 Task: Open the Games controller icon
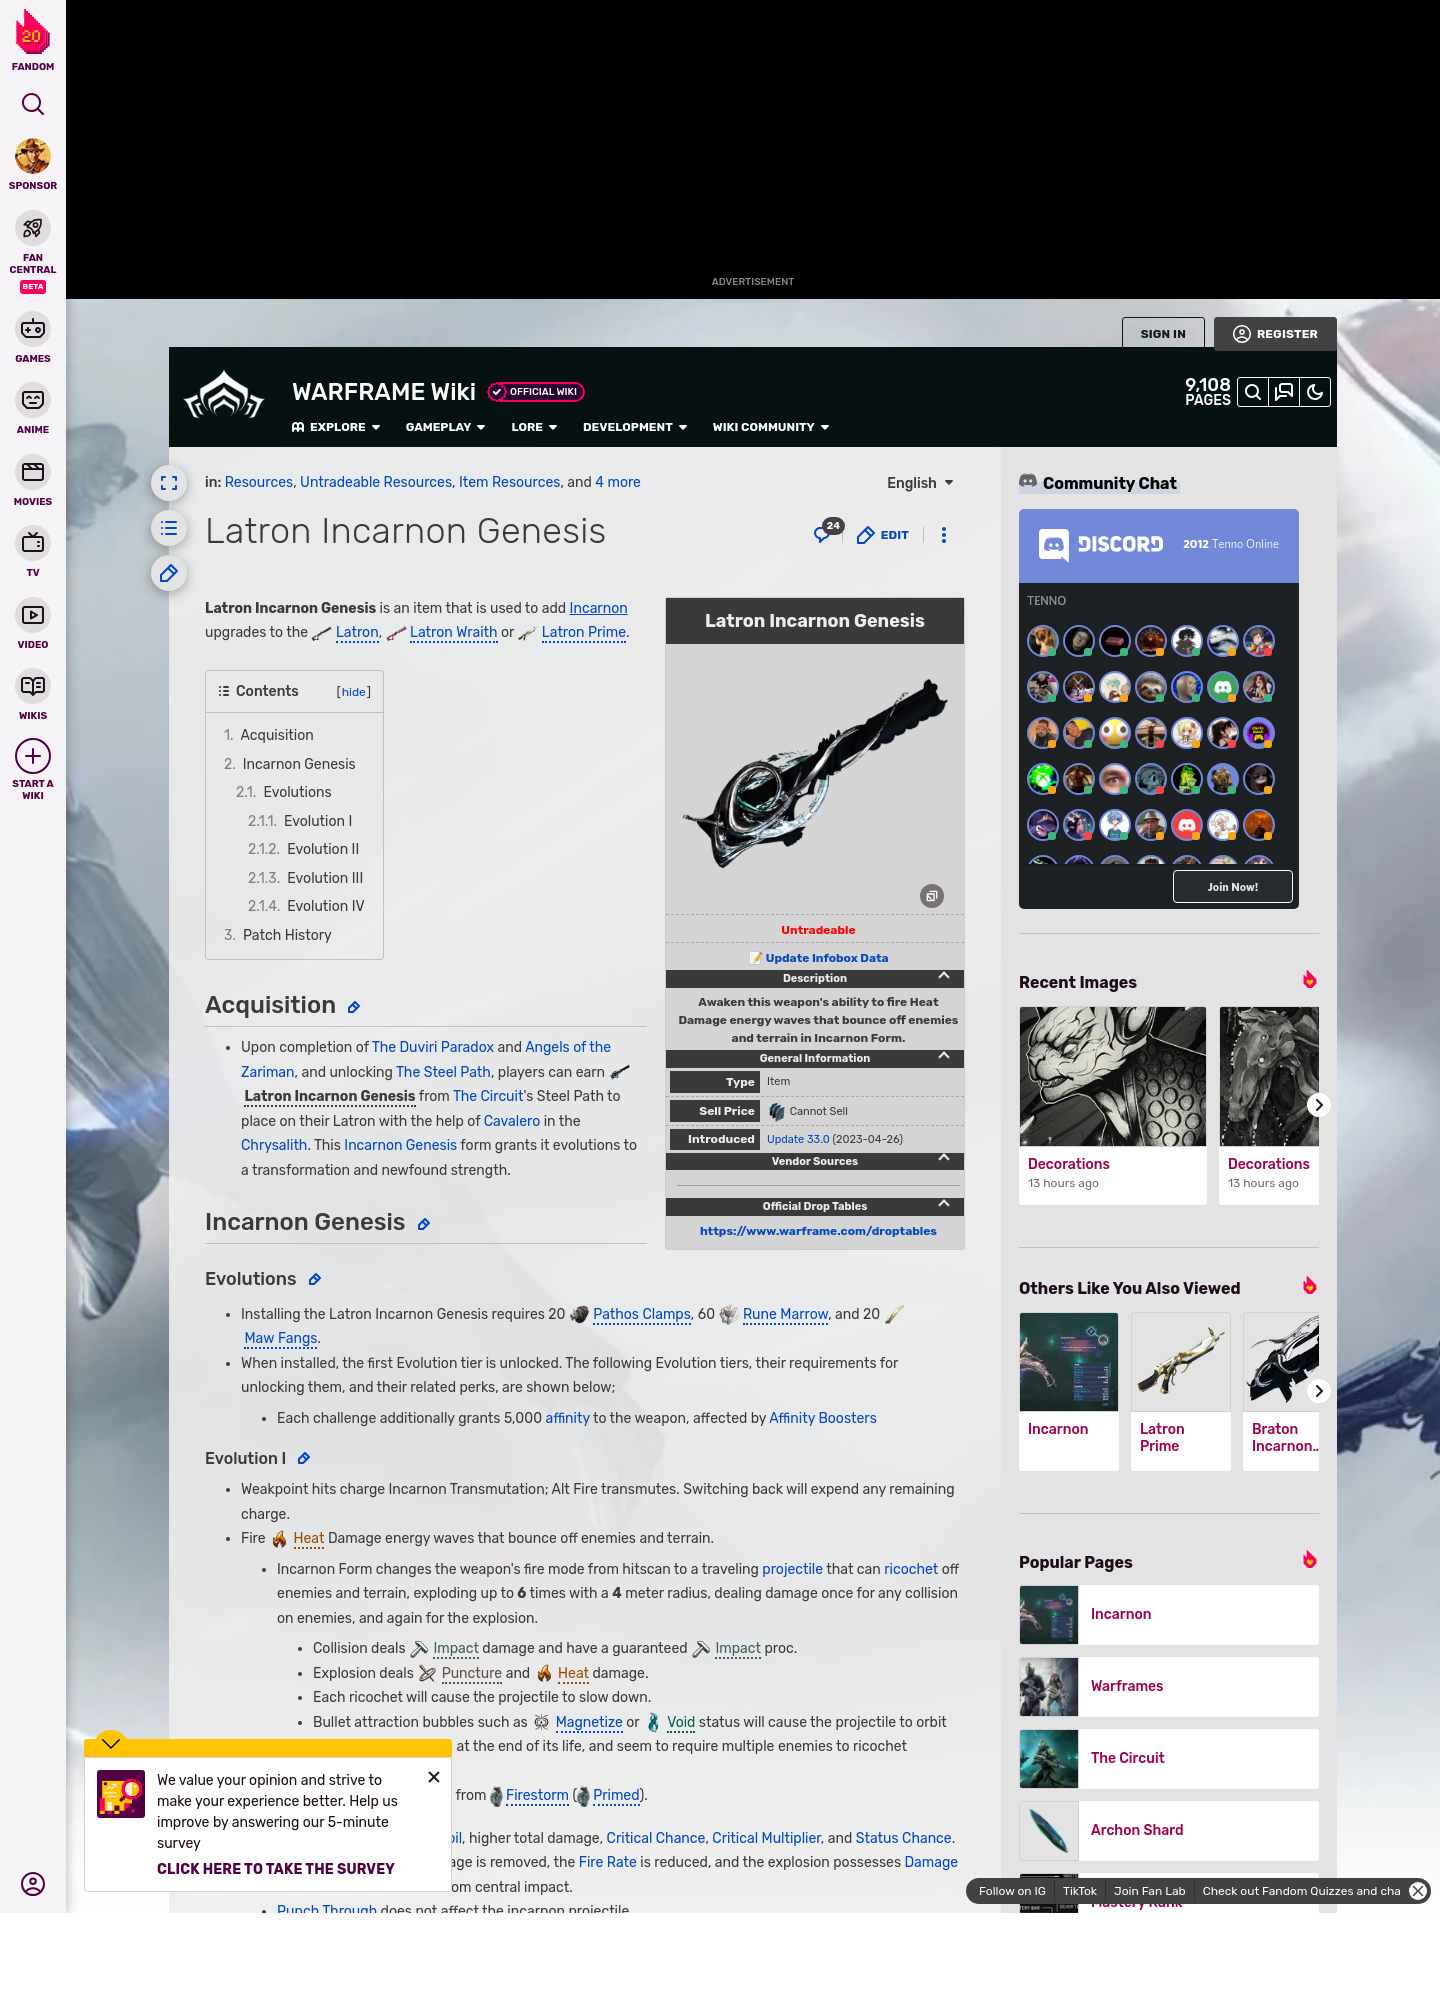tap(33, 328)
